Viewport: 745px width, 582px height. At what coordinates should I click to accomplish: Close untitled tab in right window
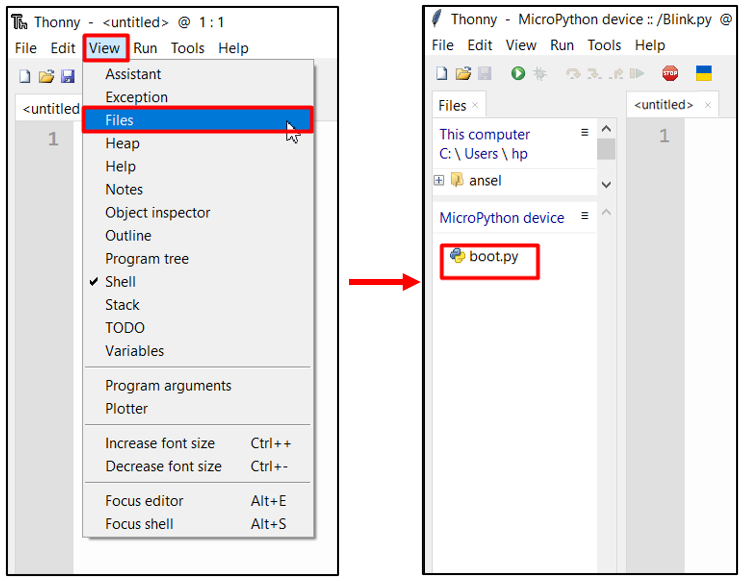(x=707, y=105)
